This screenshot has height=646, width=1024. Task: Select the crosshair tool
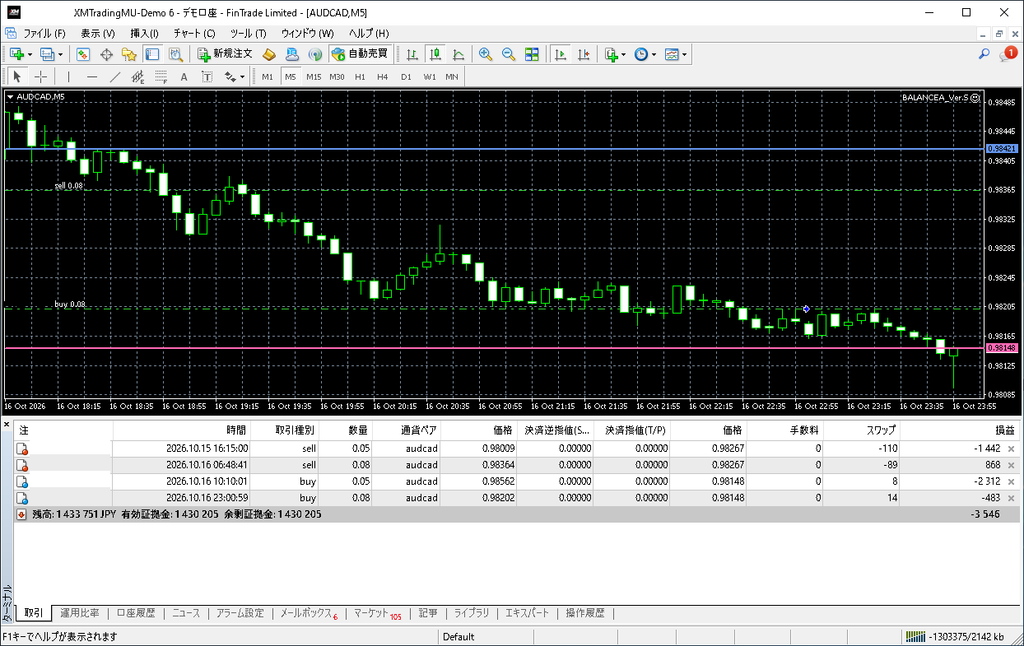[x=40, y=77]
